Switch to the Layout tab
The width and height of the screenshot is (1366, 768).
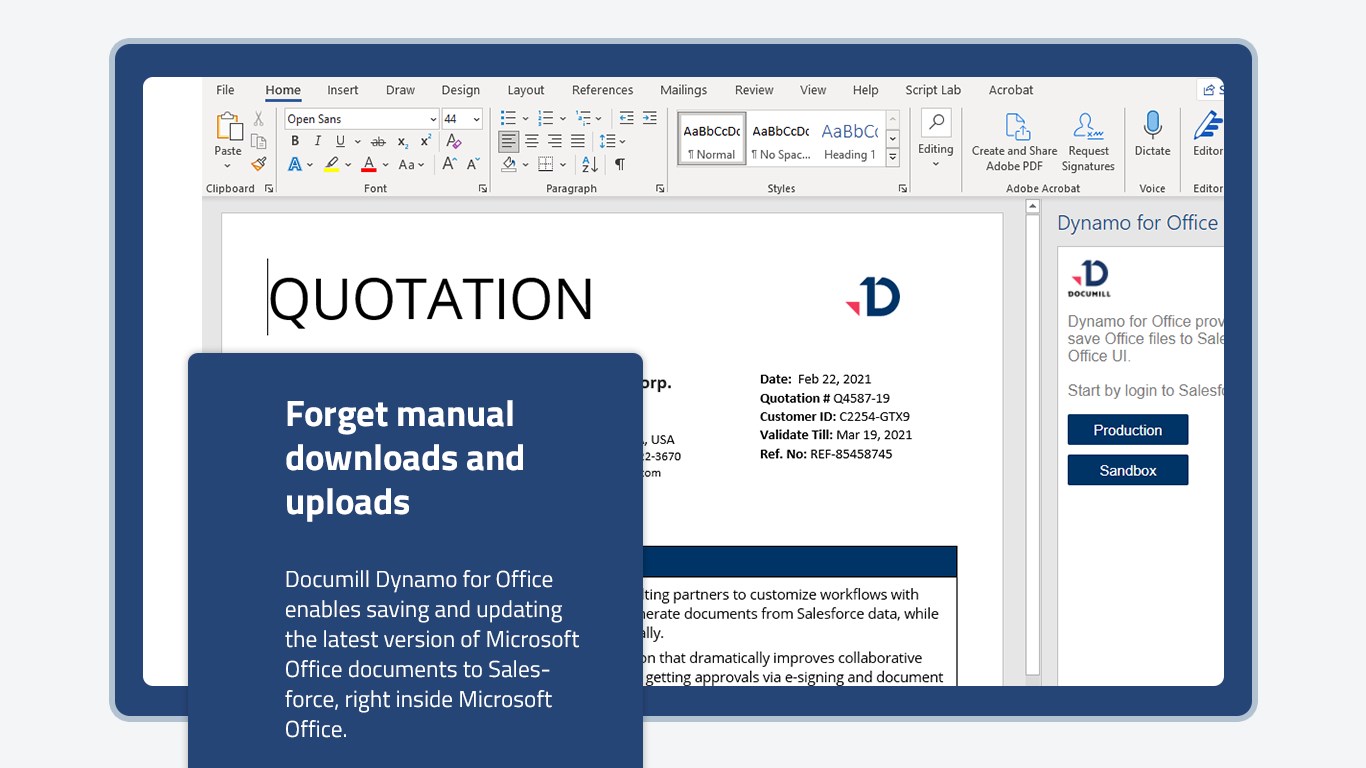[x=526, y=90]
